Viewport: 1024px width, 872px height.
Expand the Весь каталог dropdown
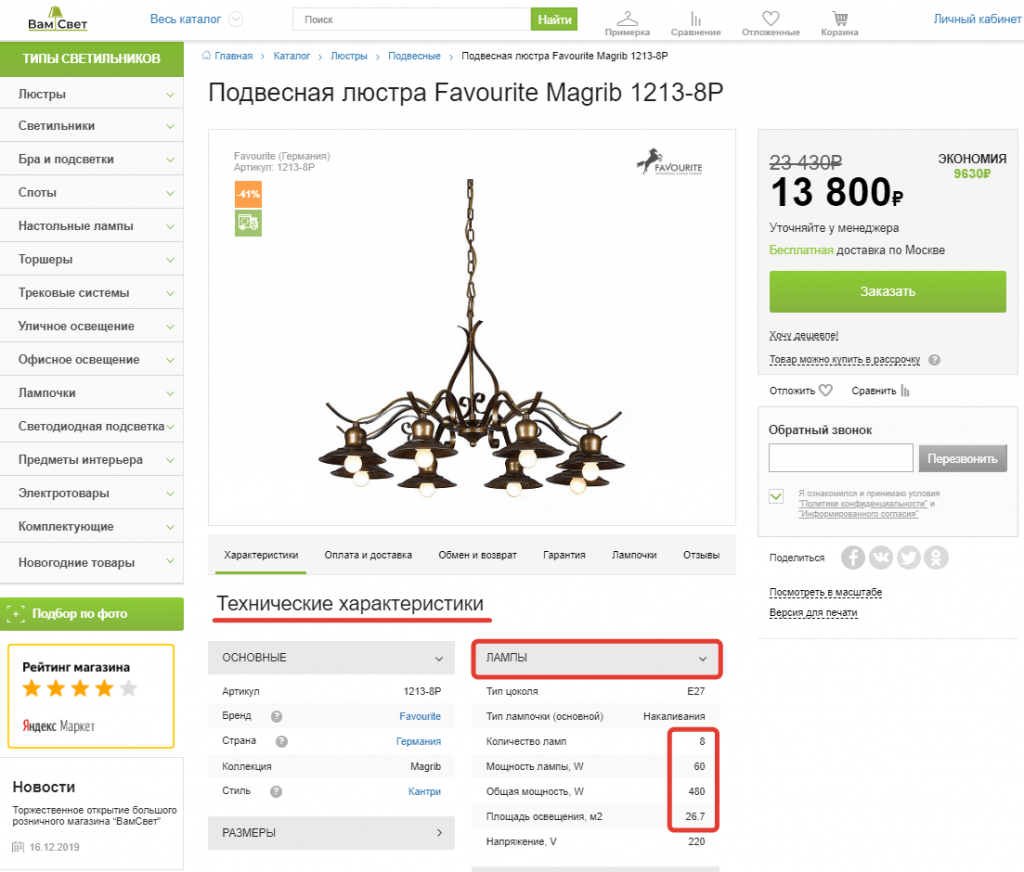tap(236, 19)
